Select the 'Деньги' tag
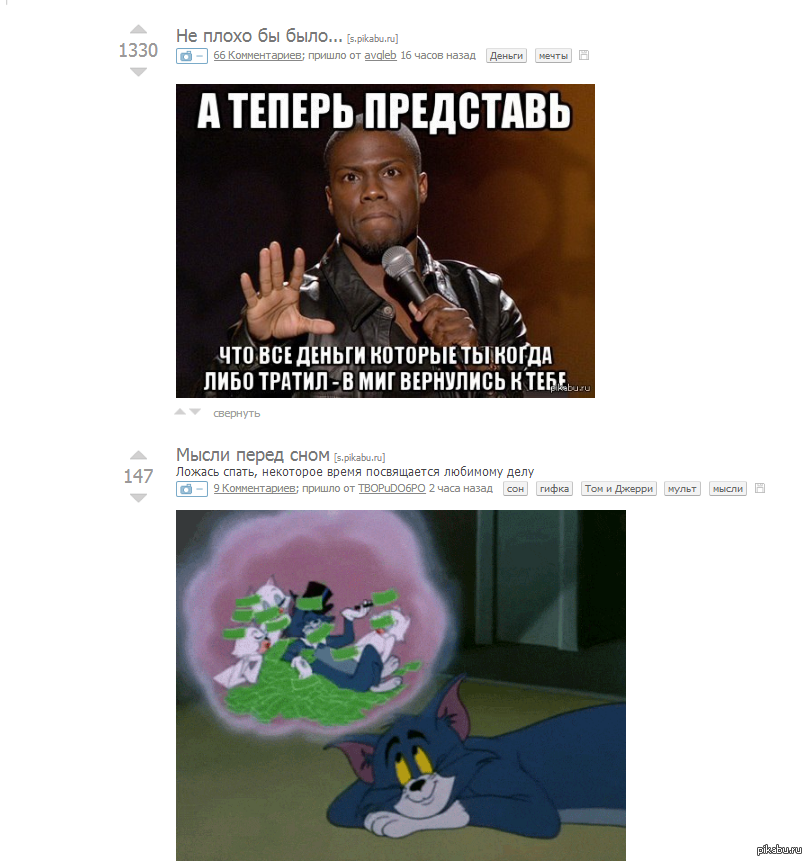 pyautogui.click(x=506, y=55)
